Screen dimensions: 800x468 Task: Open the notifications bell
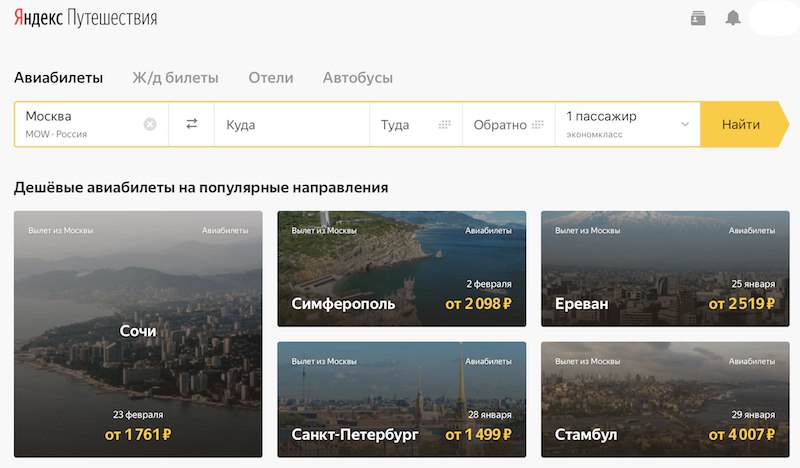coord(733,18)
